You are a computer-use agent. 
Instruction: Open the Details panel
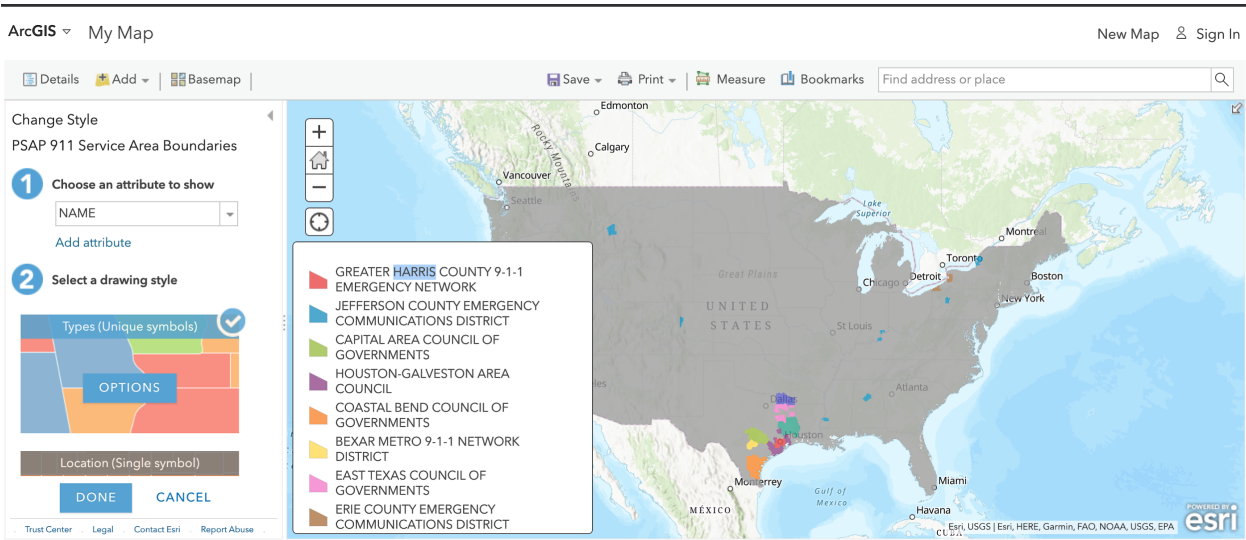click(x=51, y=79)
